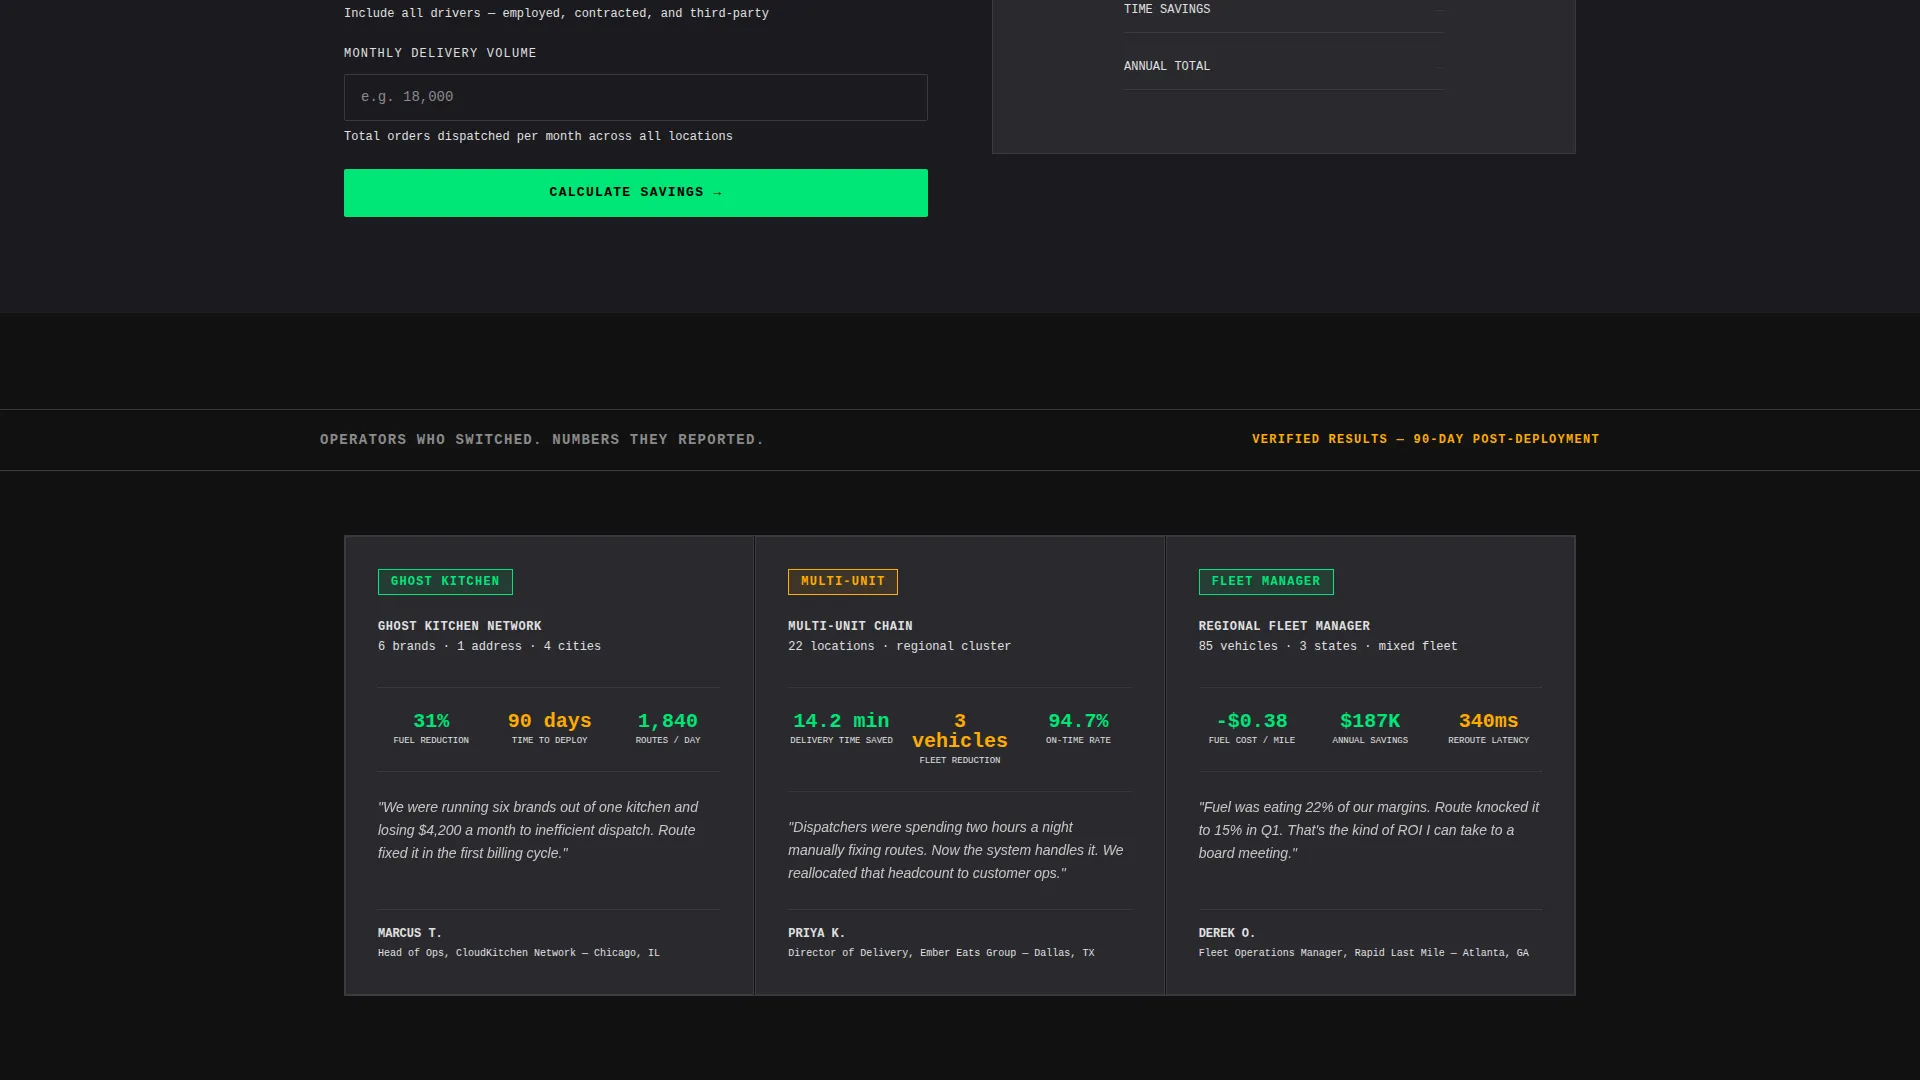Click the 3 vehicles fleet reduction stat
Screen dimensions: 1920x1080
[x=960, y=739]
